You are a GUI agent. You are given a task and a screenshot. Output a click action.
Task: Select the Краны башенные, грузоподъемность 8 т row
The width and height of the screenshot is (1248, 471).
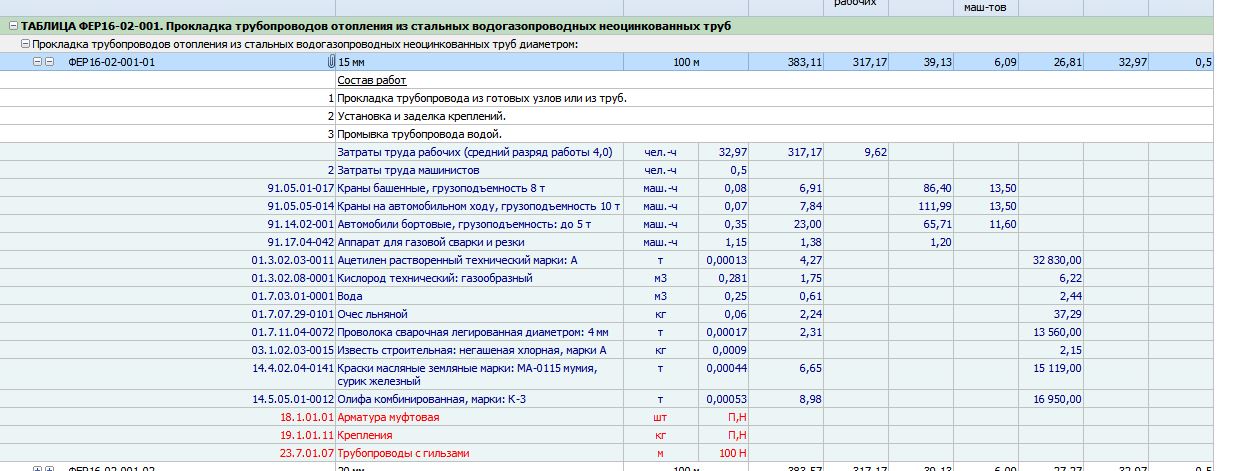(624, 188)
